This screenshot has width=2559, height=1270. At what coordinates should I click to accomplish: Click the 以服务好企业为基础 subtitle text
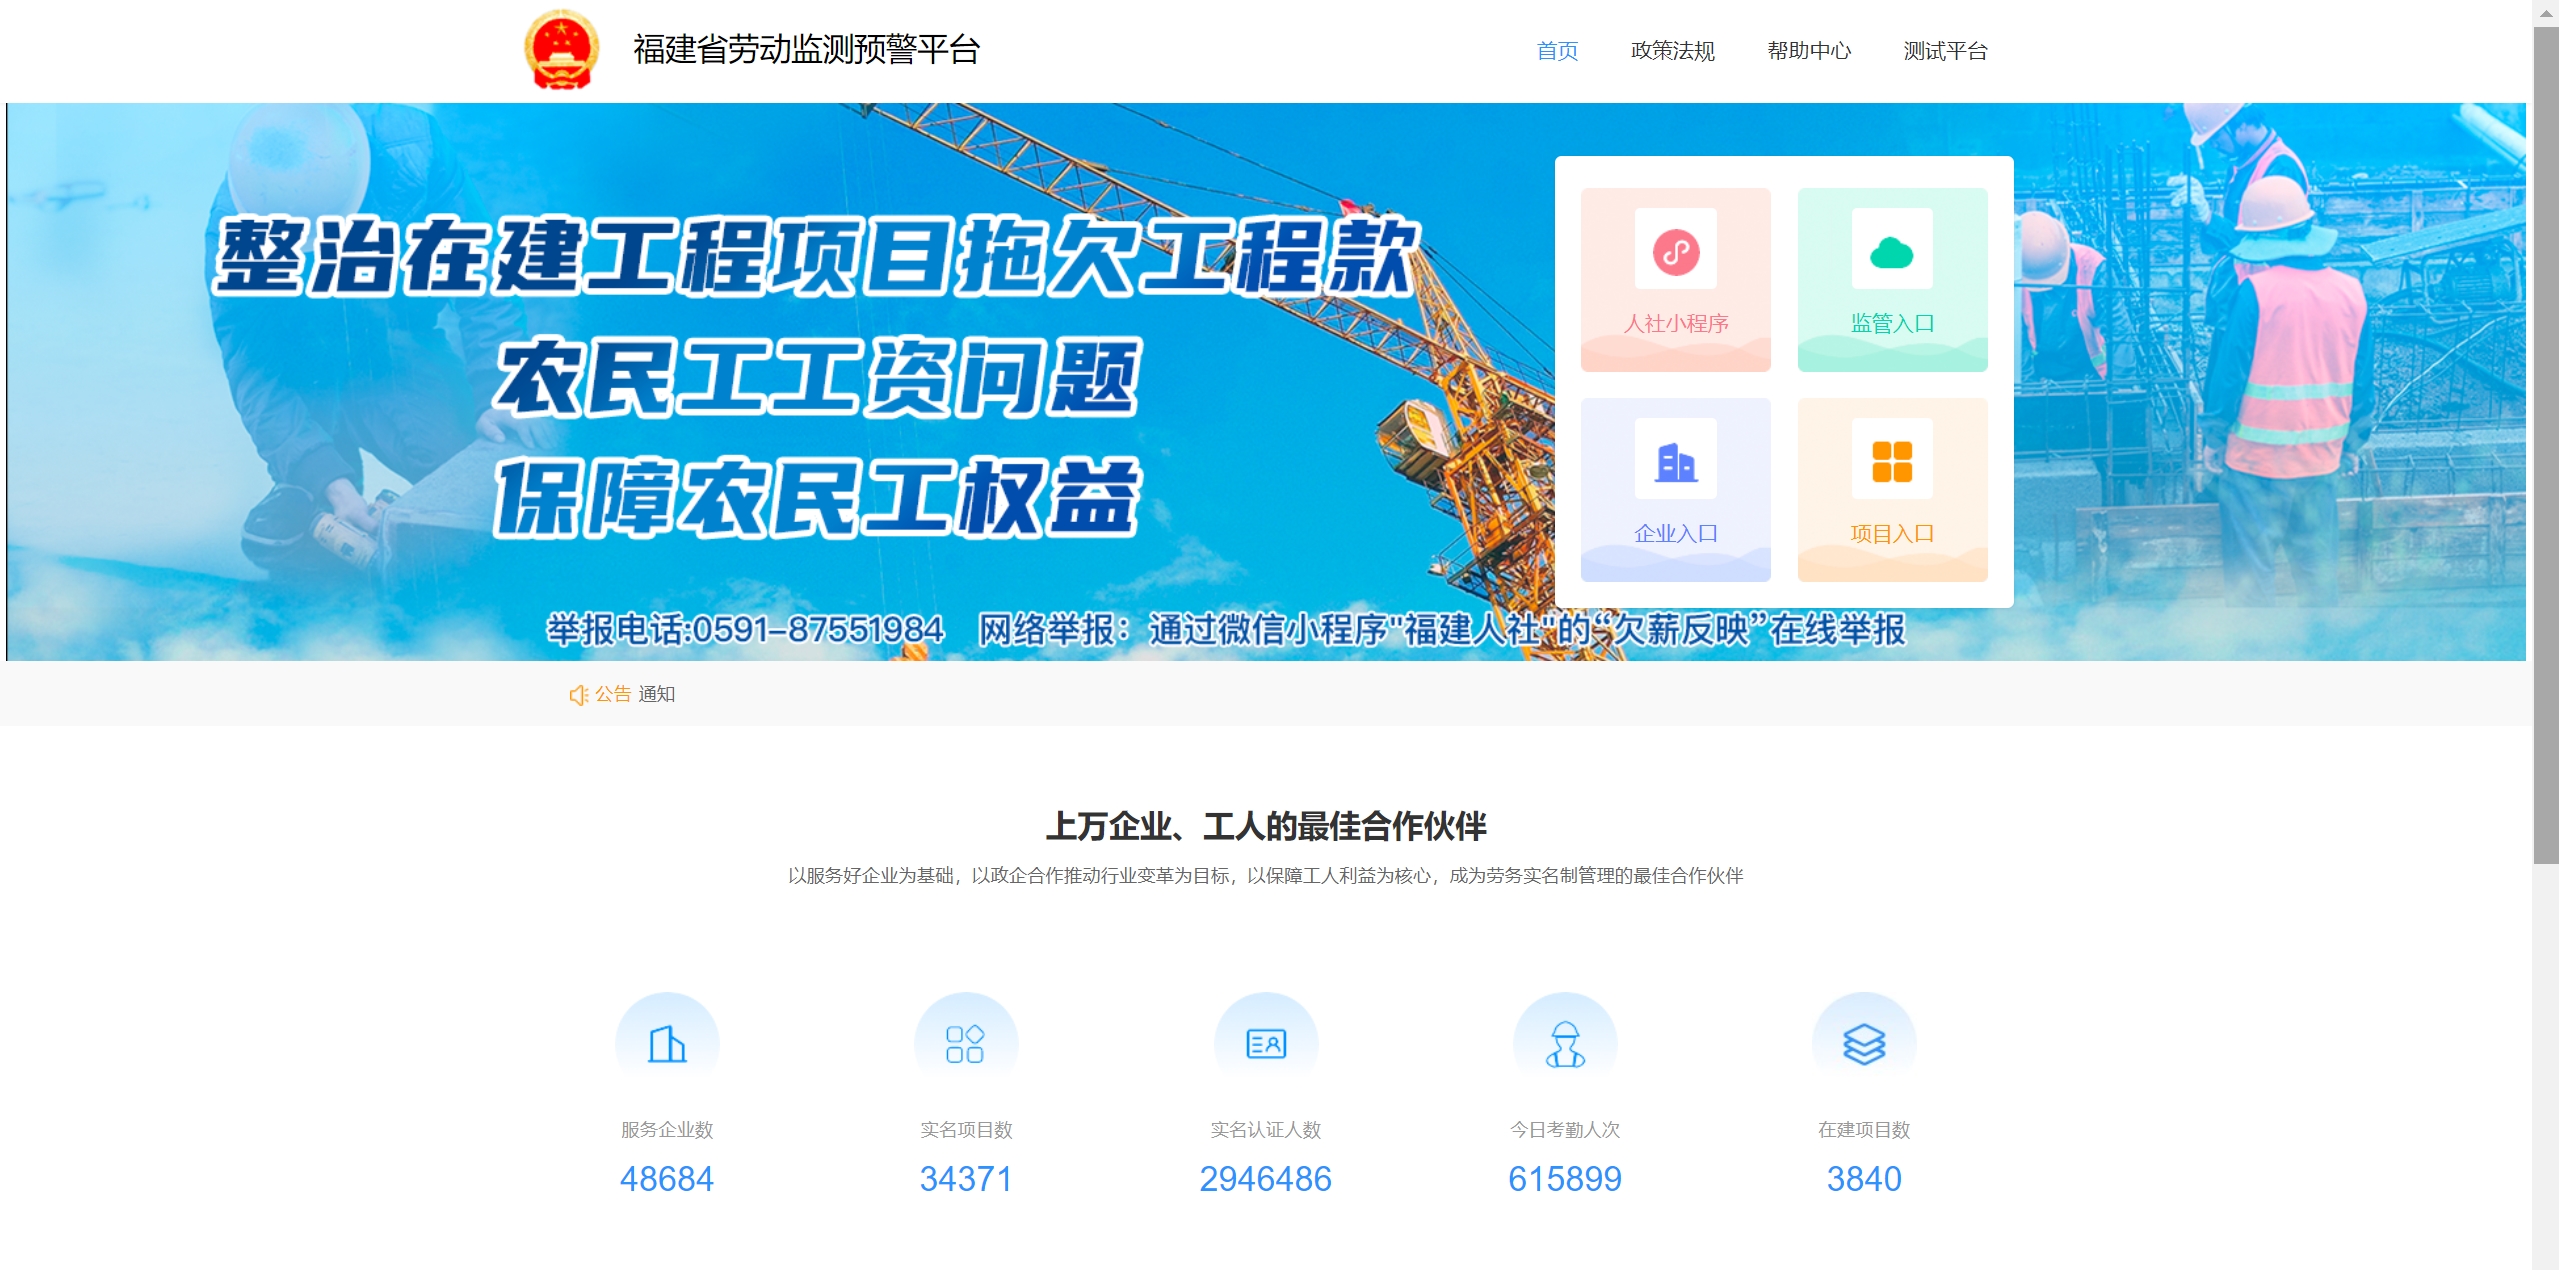coord(1265,876)
